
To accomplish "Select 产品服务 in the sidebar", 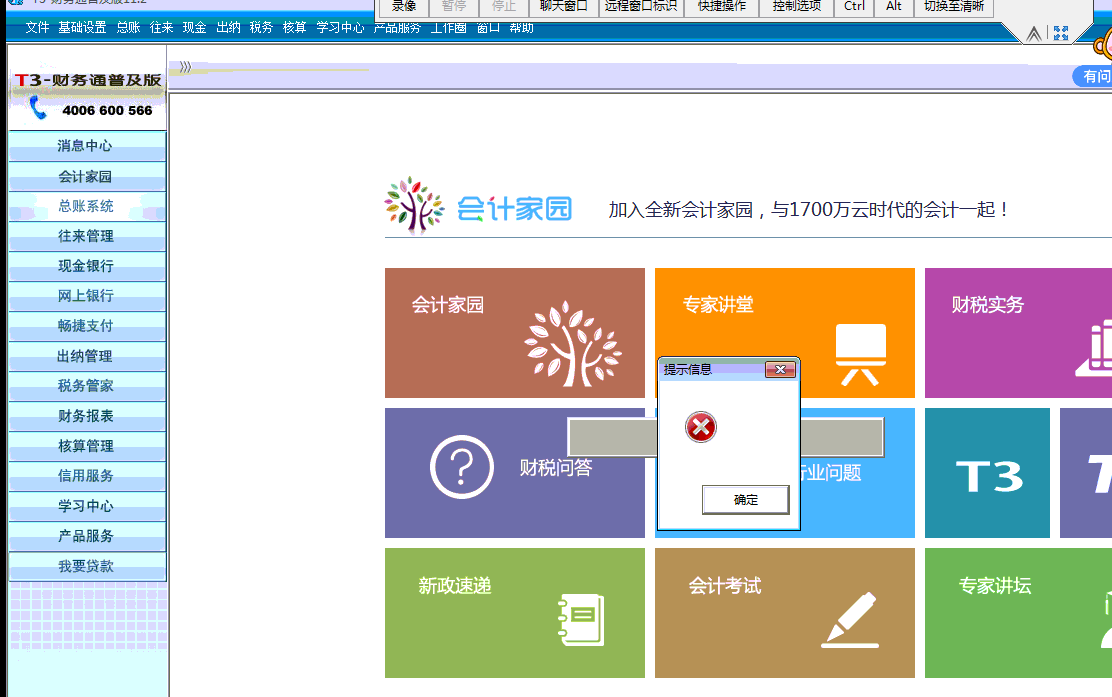I will (x=87, y=536).
